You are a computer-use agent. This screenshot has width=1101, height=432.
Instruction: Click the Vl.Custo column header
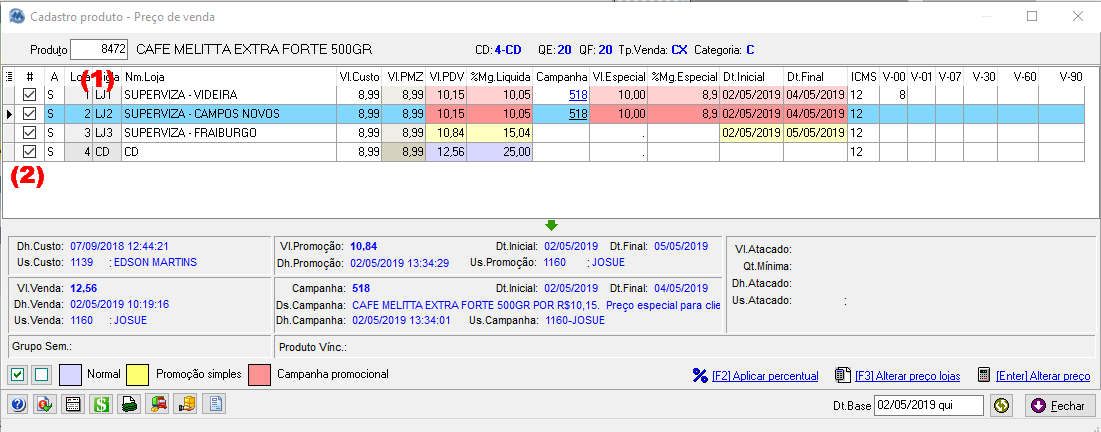tap(358, 76)
